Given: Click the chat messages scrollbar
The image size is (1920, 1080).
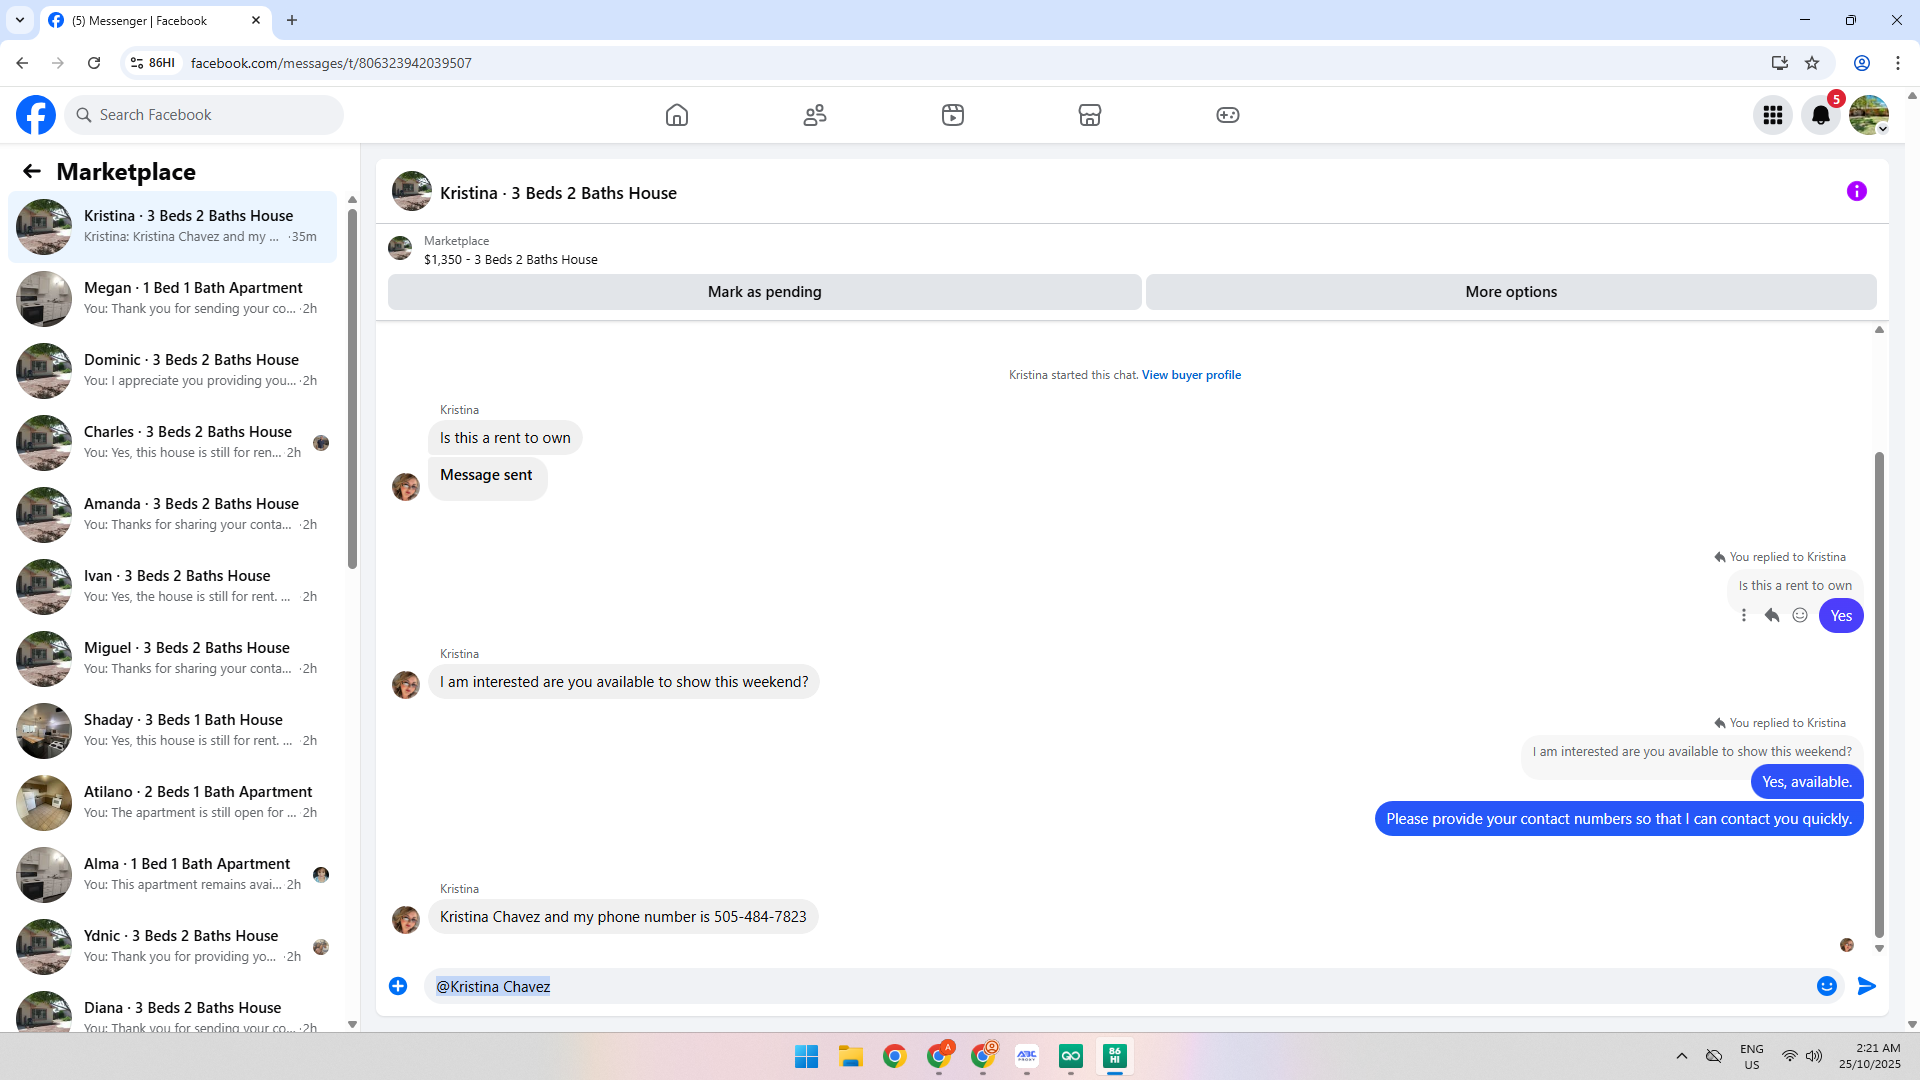Looking at the screenshot, I should (x=1879, y=695).
